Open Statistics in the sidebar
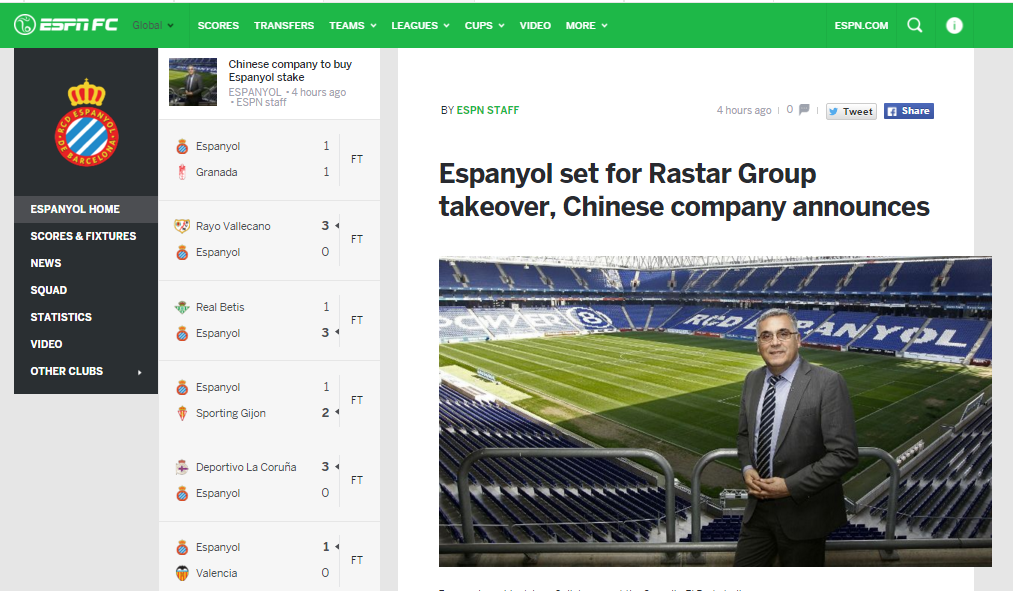The image size is (1013, 591). [x=86, y=317]
